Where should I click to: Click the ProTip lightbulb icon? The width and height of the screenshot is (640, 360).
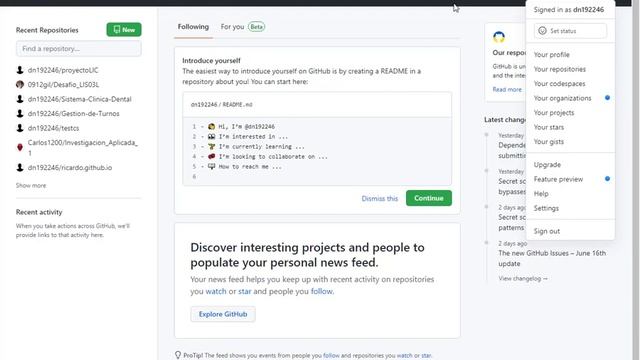178,355
